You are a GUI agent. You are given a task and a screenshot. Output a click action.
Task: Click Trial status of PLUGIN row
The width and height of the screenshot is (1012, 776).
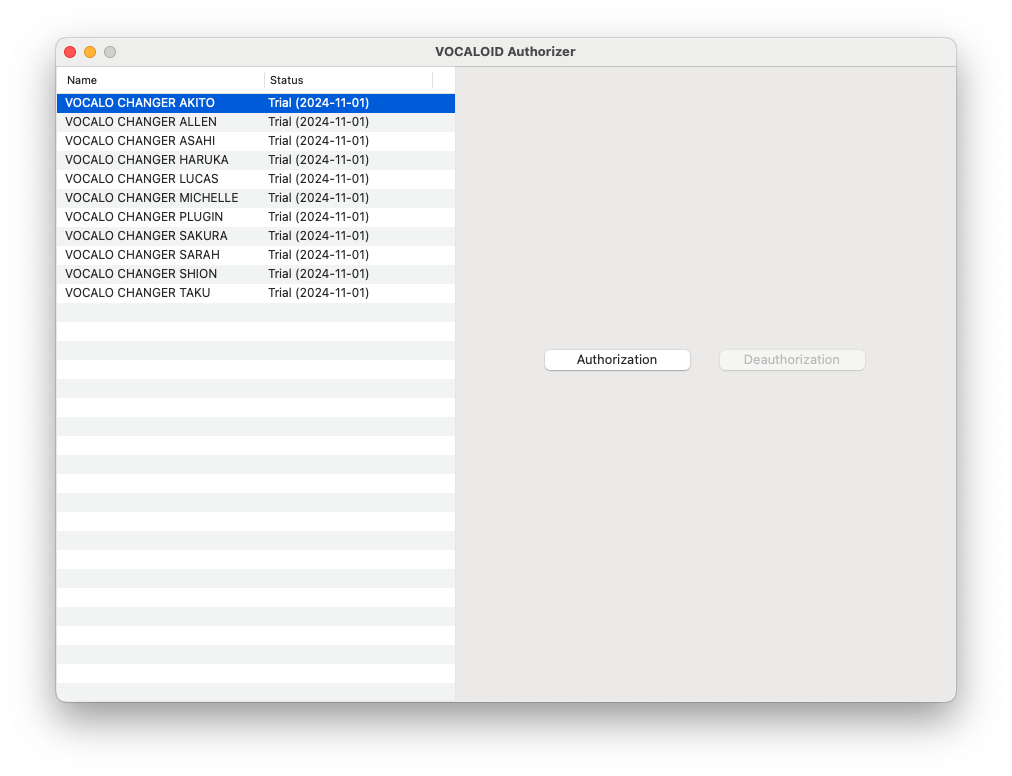(318, 217)
